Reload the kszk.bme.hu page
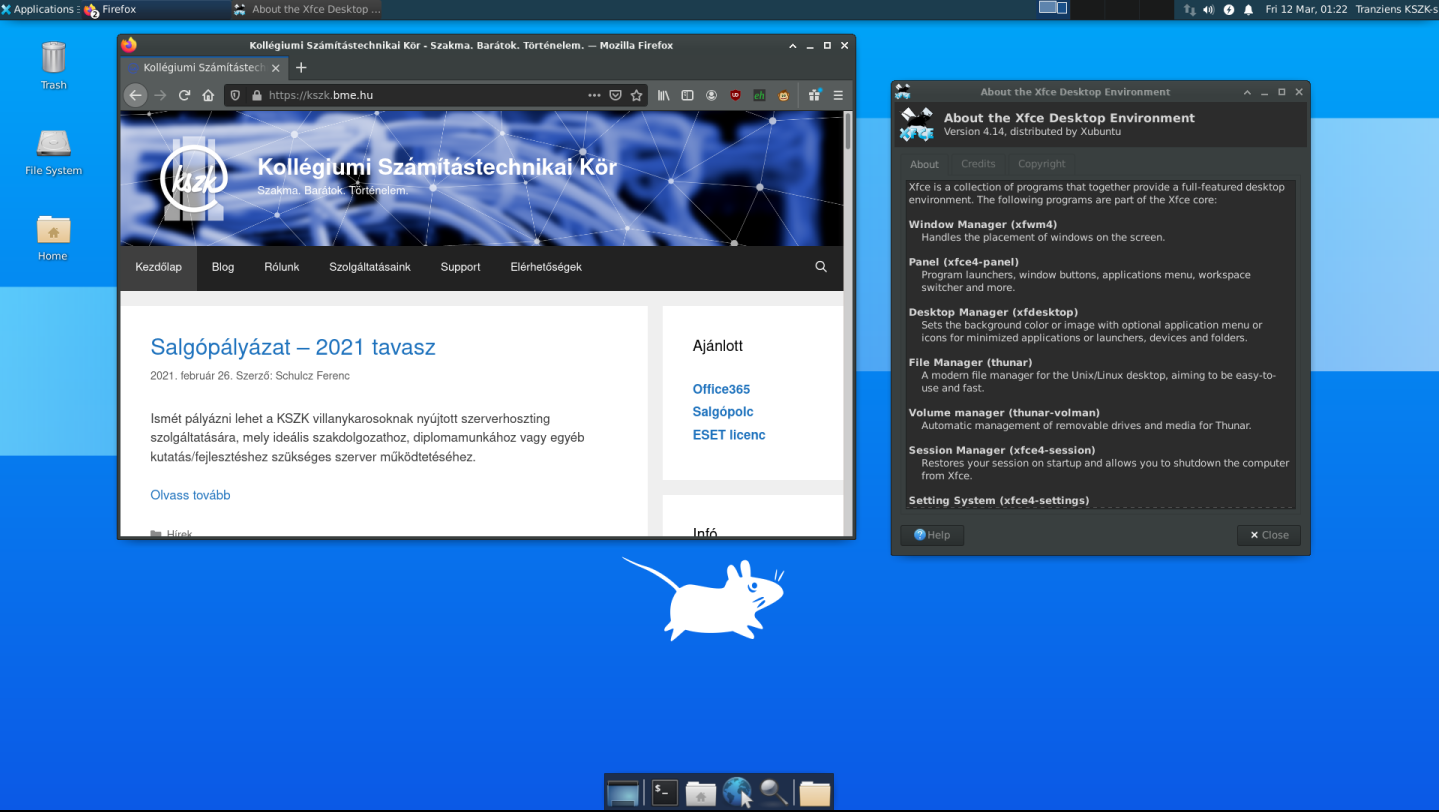 click(184, 95)
